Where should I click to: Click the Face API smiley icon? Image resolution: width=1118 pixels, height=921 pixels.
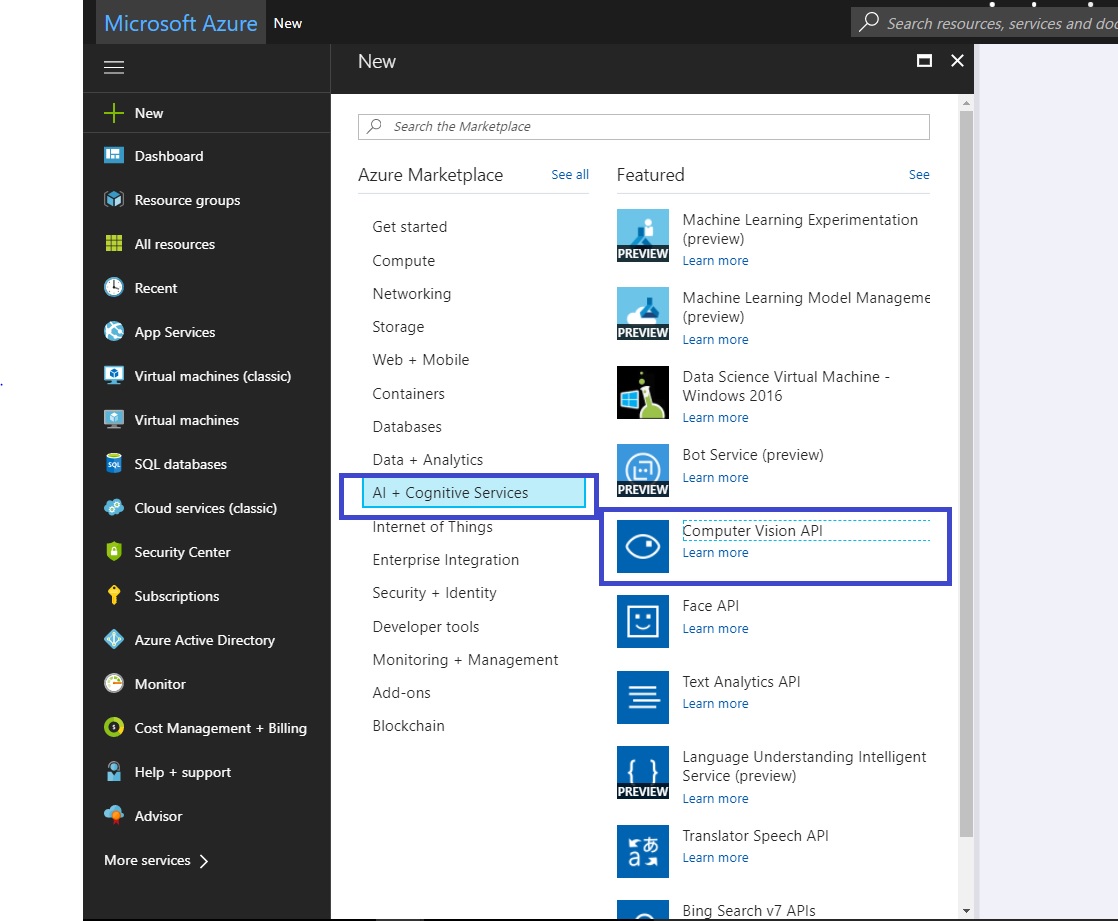642,622
